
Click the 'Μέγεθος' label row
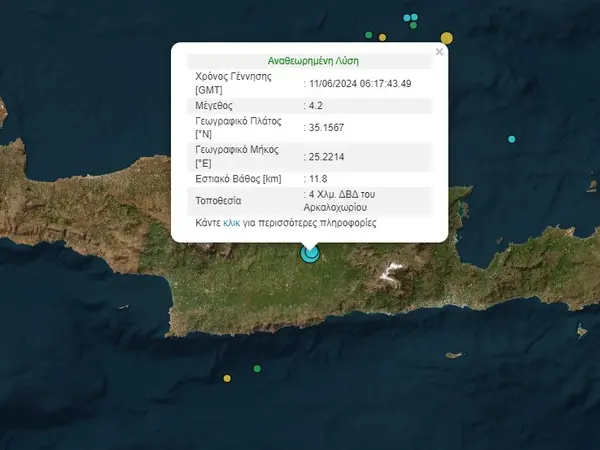pos(216,105)
